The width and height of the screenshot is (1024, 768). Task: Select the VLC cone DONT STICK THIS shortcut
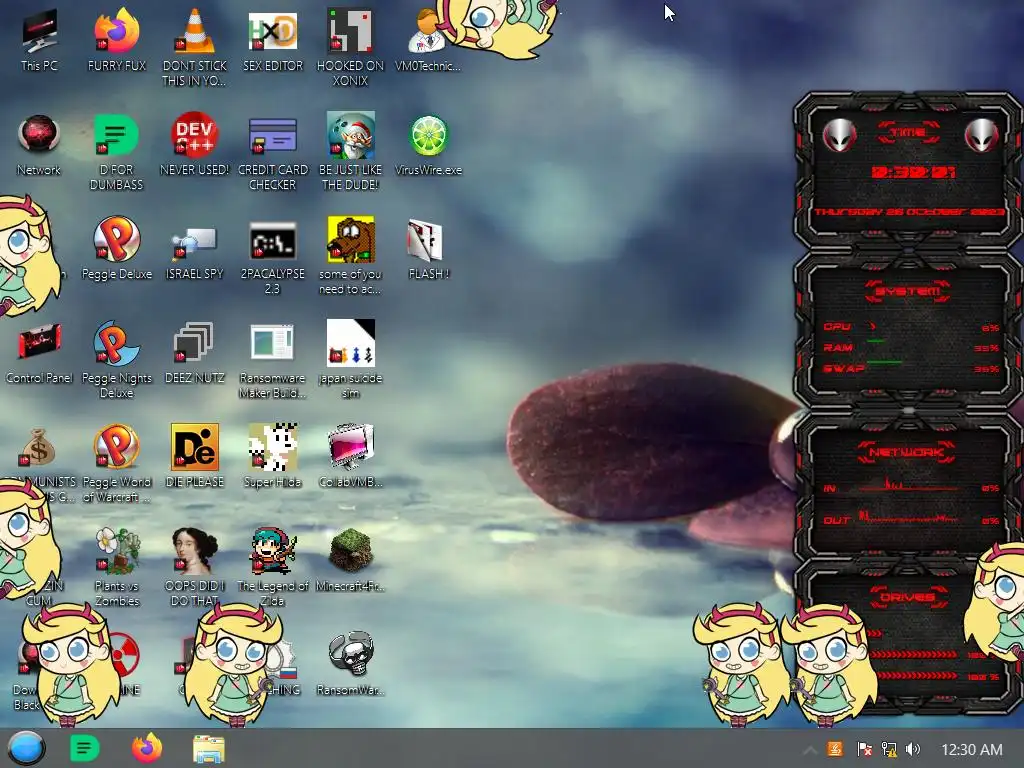click(x=195, y=48)
